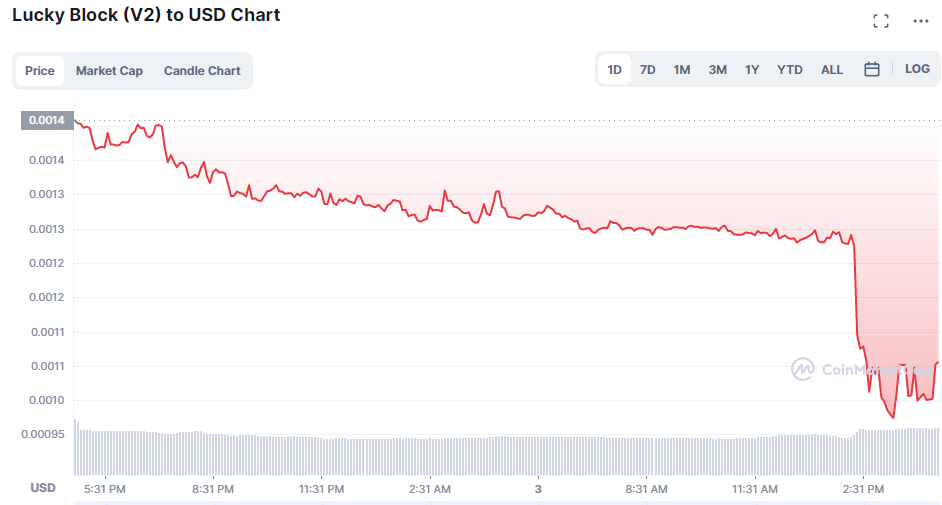Click the Lucky Block (V2) to USD Chart title
The image size is (942, 505).
pos(146,15)
